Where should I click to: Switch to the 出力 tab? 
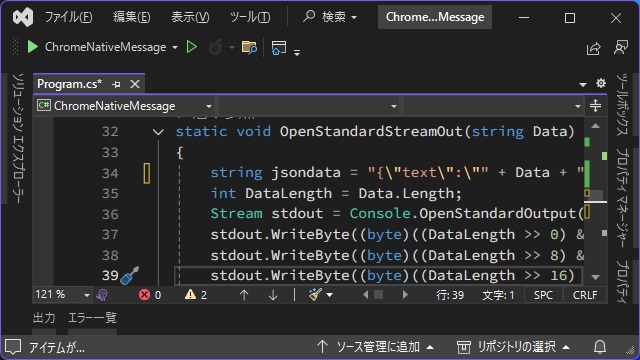44,318
